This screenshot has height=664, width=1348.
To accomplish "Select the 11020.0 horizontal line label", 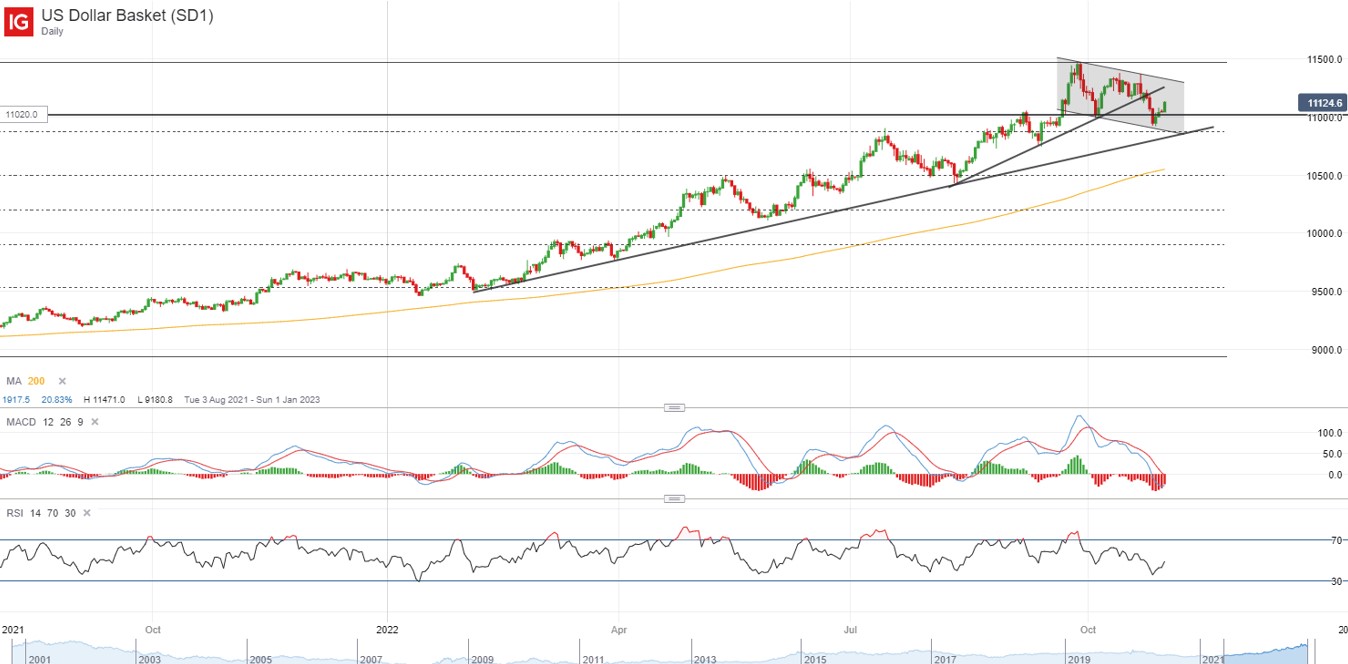I will point(21,115).
